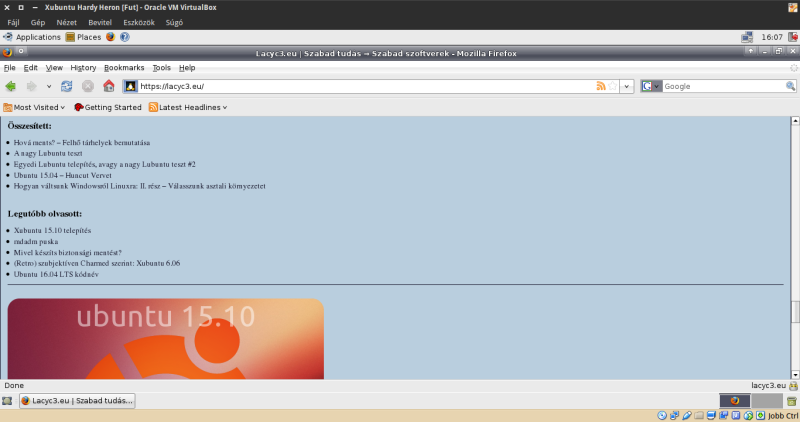
Task: Switch to the second empty workspace
Action: pyautogui.click(x=767, y=401)
